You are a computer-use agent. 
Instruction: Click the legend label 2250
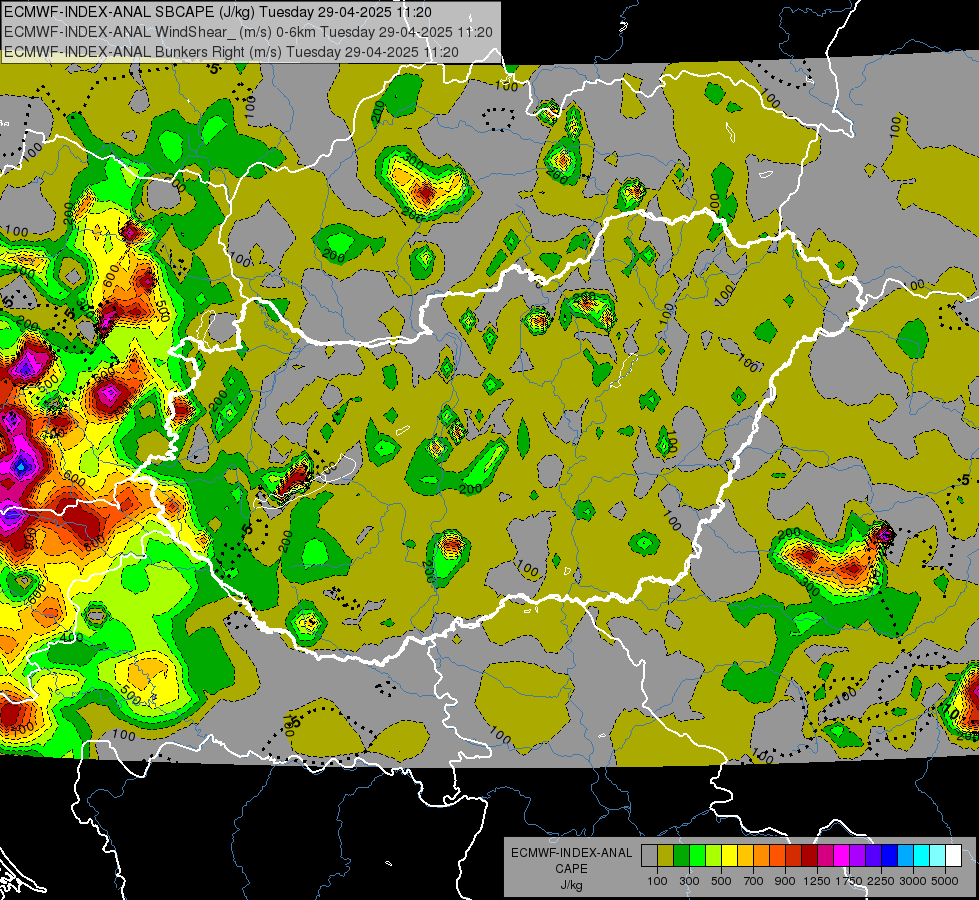click(x=881, y=881)
